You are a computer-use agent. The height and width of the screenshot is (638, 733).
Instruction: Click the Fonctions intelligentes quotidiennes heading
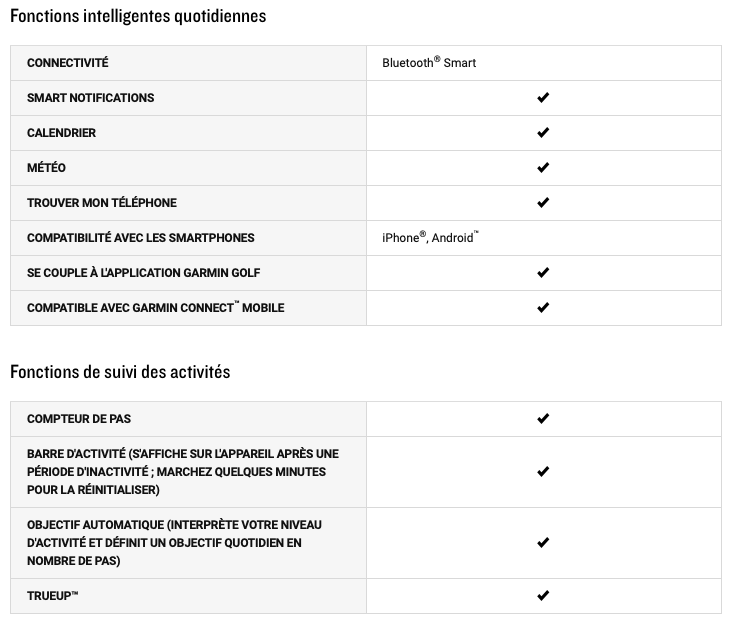pos(138,16)
